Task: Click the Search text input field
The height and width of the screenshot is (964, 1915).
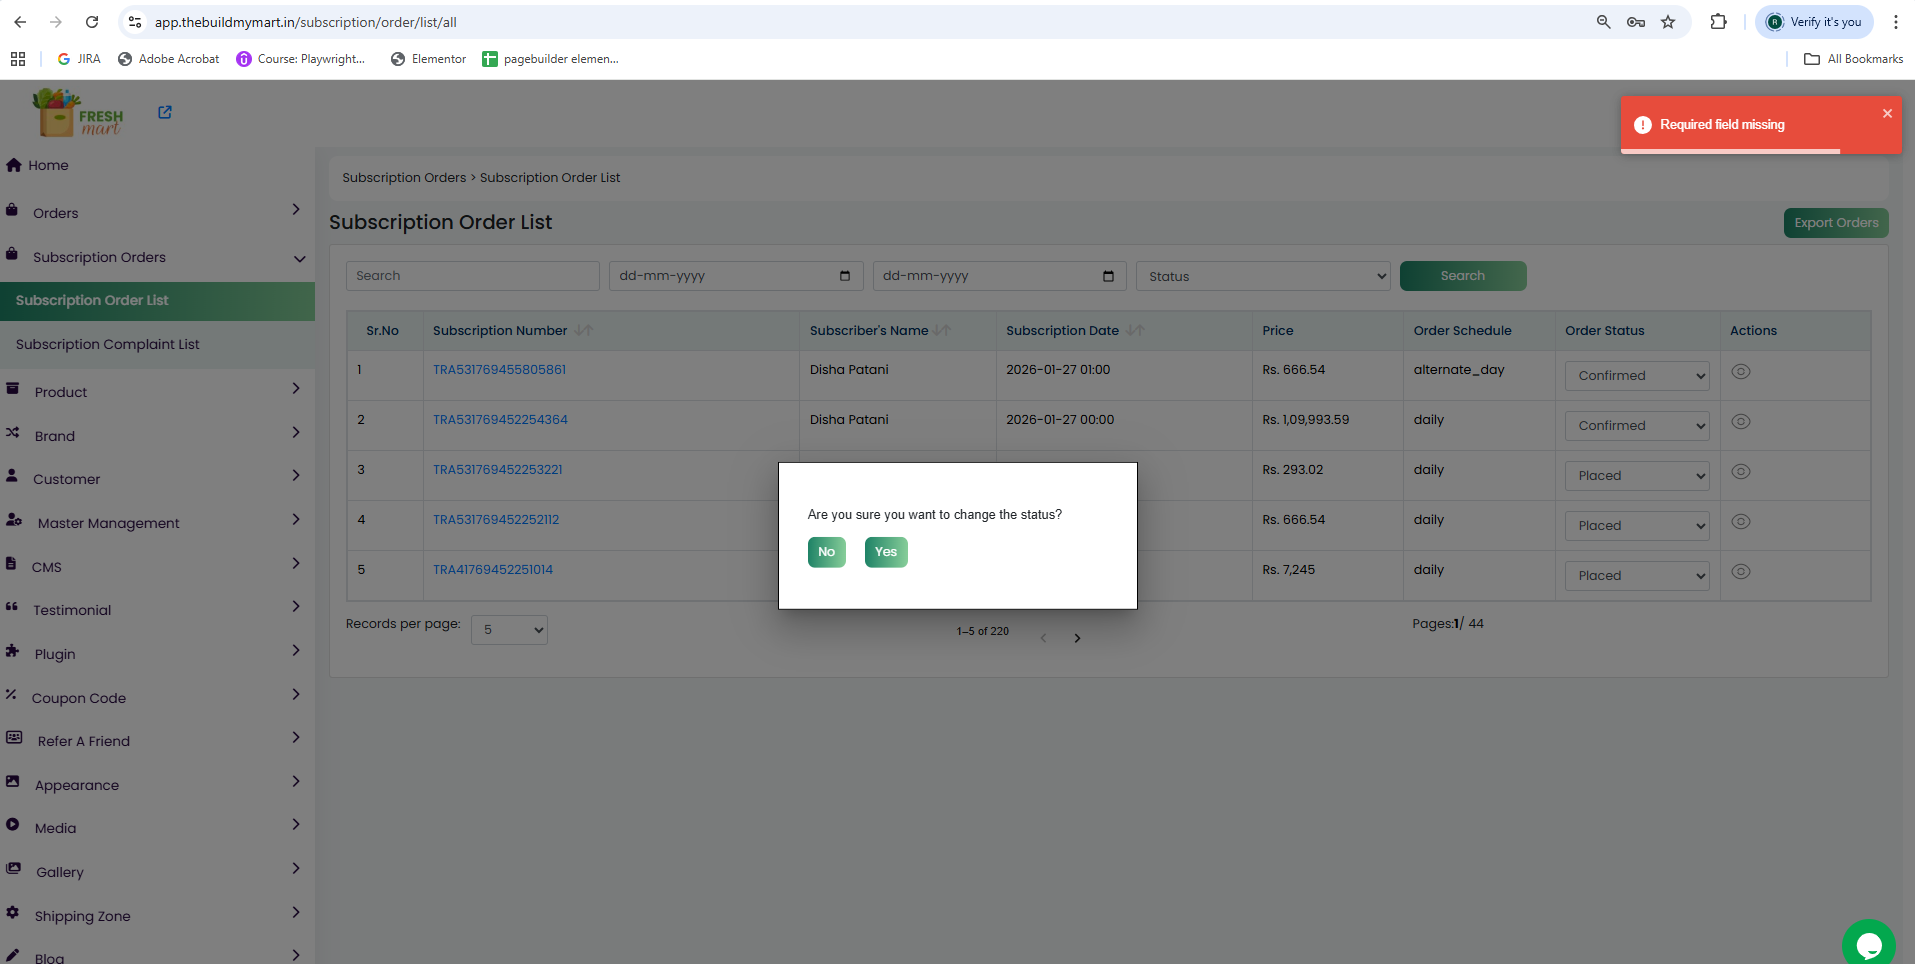Action: 472,276
